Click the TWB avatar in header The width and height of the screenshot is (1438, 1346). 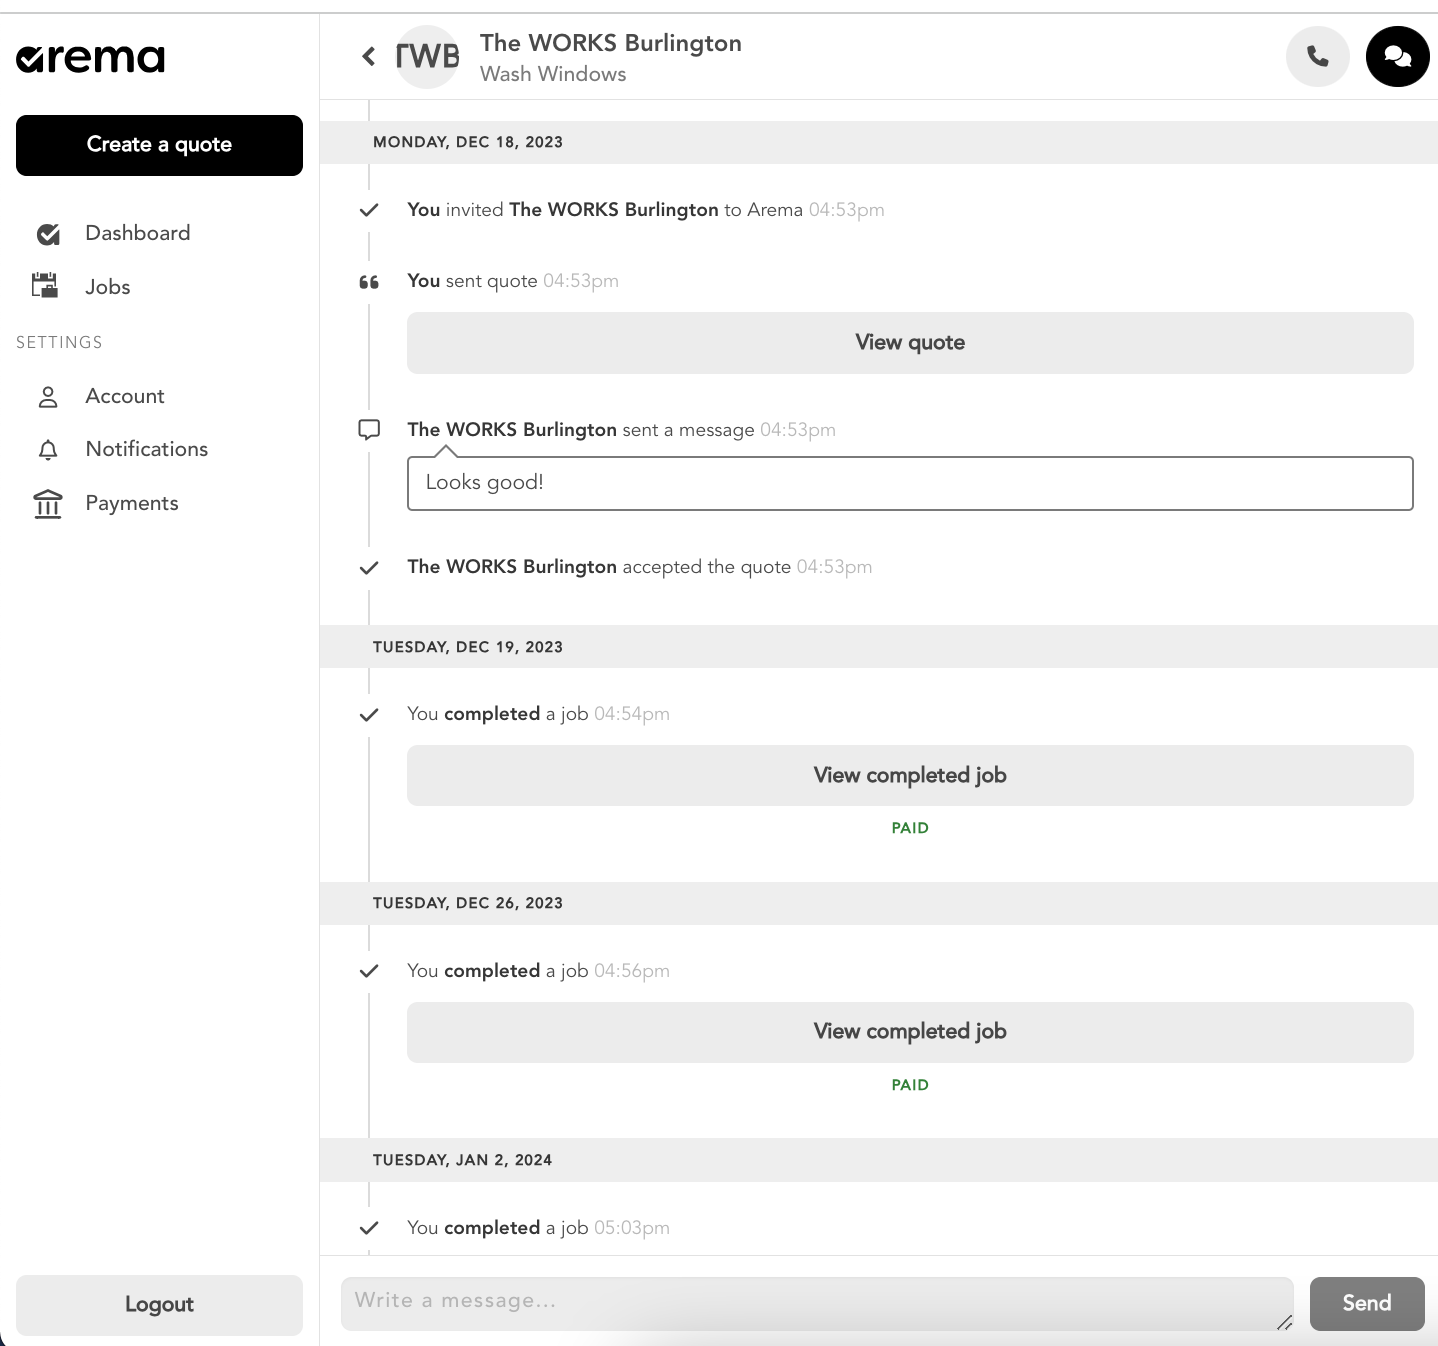point(428,57)
